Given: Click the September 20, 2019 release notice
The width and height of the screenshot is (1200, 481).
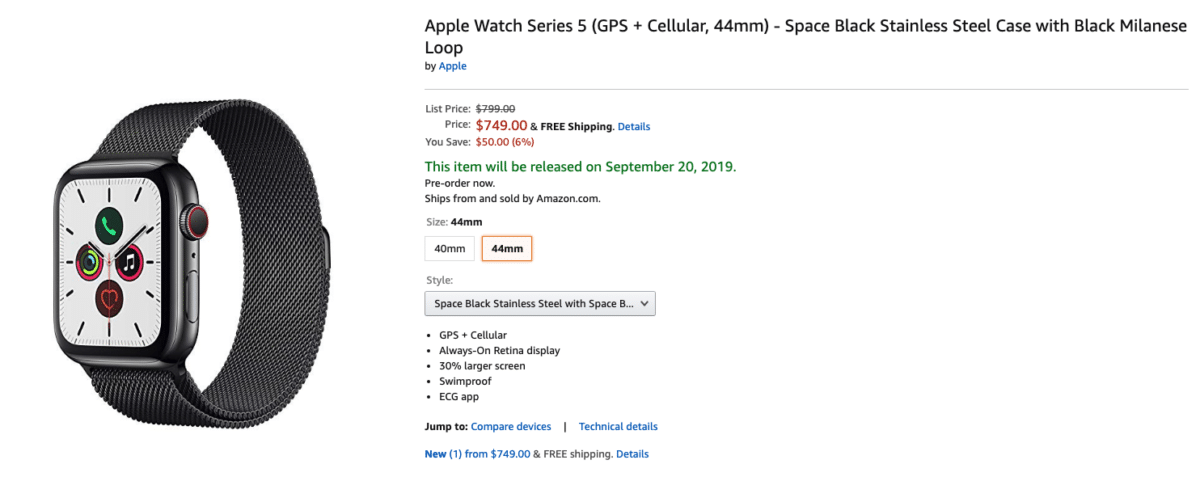Looking at the screenshot, I should (580, 166).
